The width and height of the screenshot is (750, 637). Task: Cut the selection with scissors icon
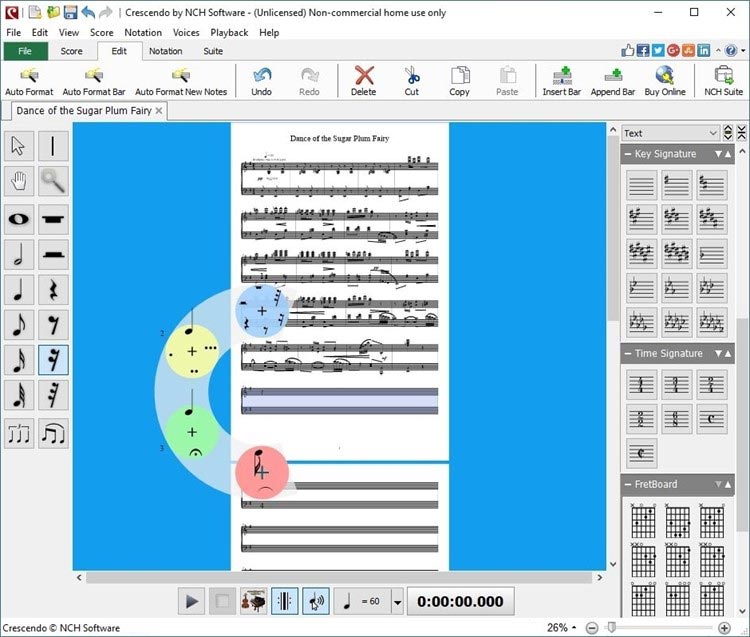(x=411, y=81)
